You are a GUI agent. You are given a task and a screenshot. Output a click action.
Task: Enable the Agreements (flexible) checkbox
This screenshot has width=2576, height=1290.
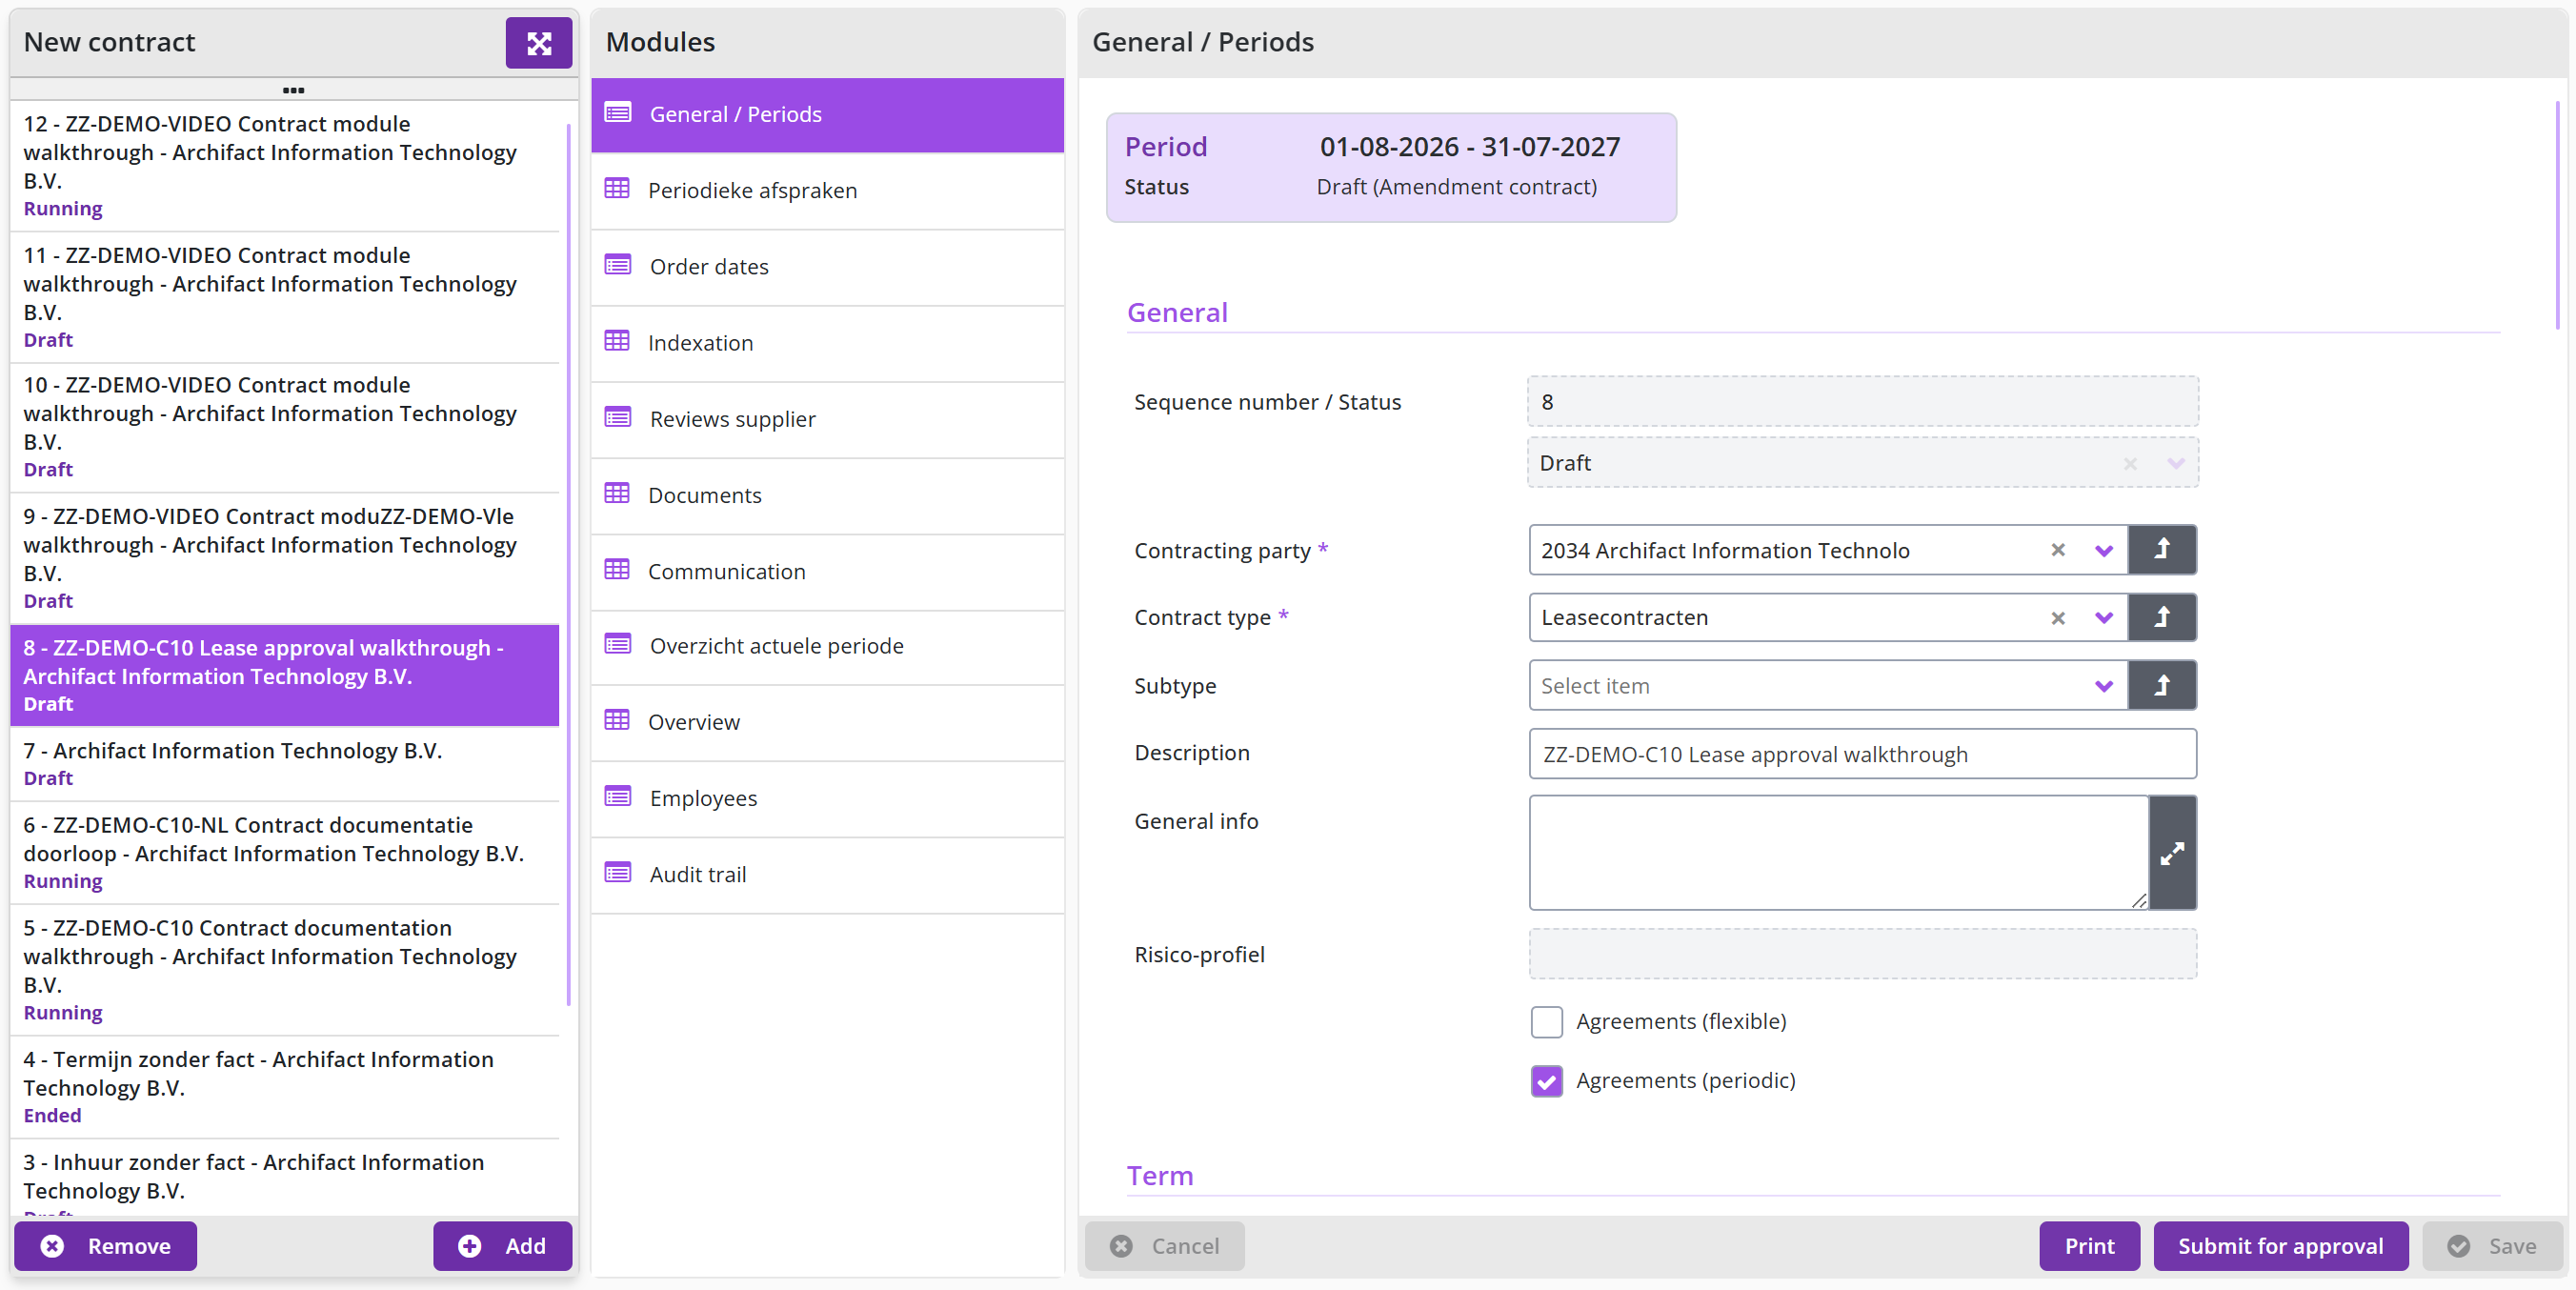pyautogui.click(x=1546, y=1022)
